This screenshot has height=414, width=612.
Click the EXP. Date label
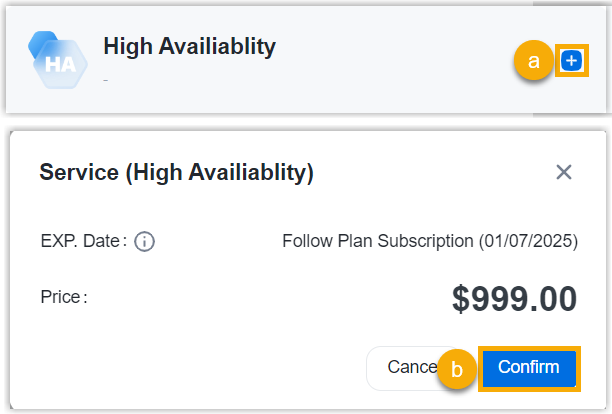tap(83, 242)
